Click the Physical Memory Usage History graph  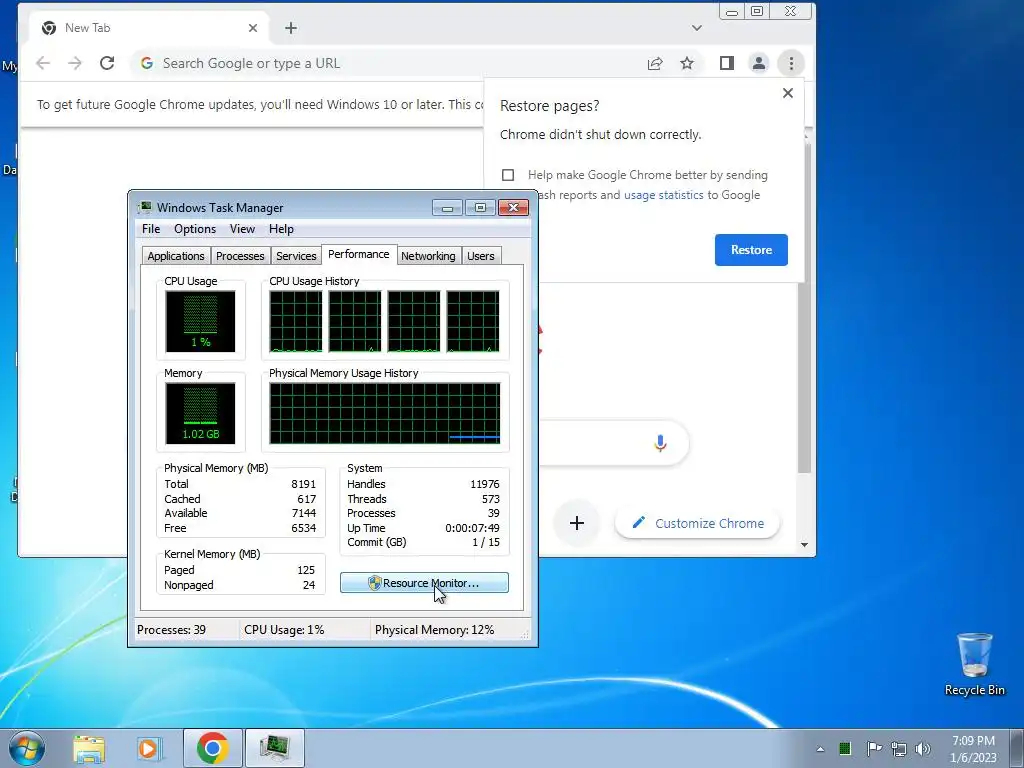pyautogui.click(x=385, y=413)
